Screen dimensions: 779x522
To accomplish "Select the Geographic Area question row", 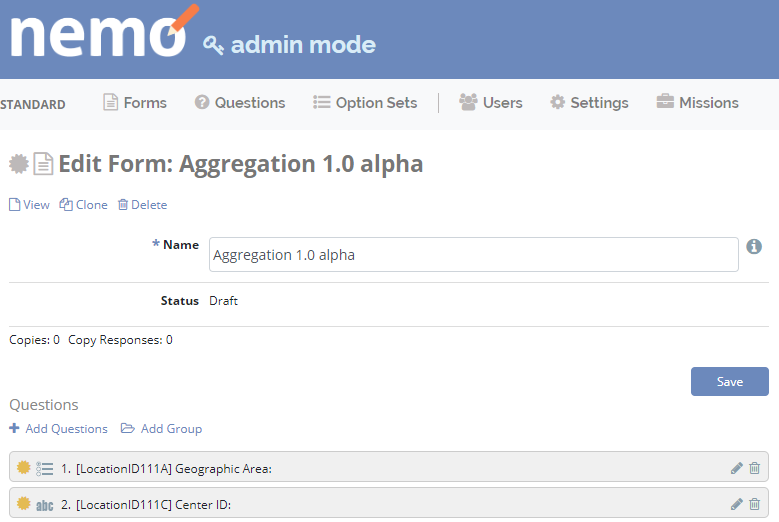I will click(x=389, y=467).
